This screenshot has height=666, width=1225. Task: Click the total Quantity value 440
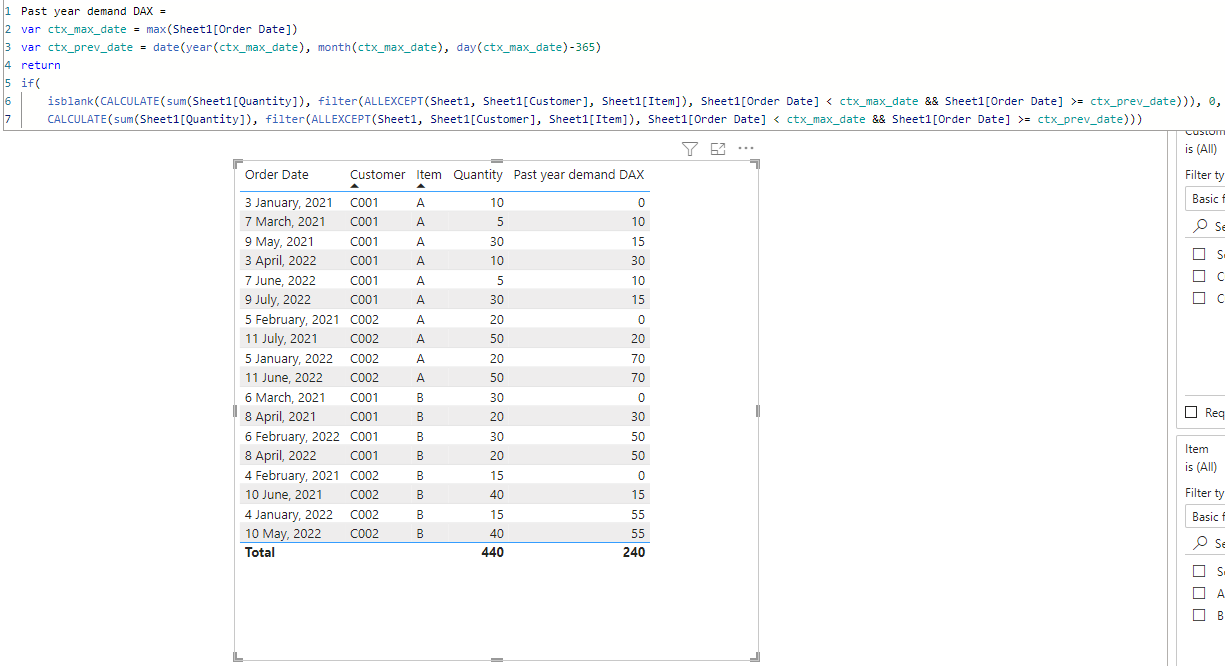point(492,552)
